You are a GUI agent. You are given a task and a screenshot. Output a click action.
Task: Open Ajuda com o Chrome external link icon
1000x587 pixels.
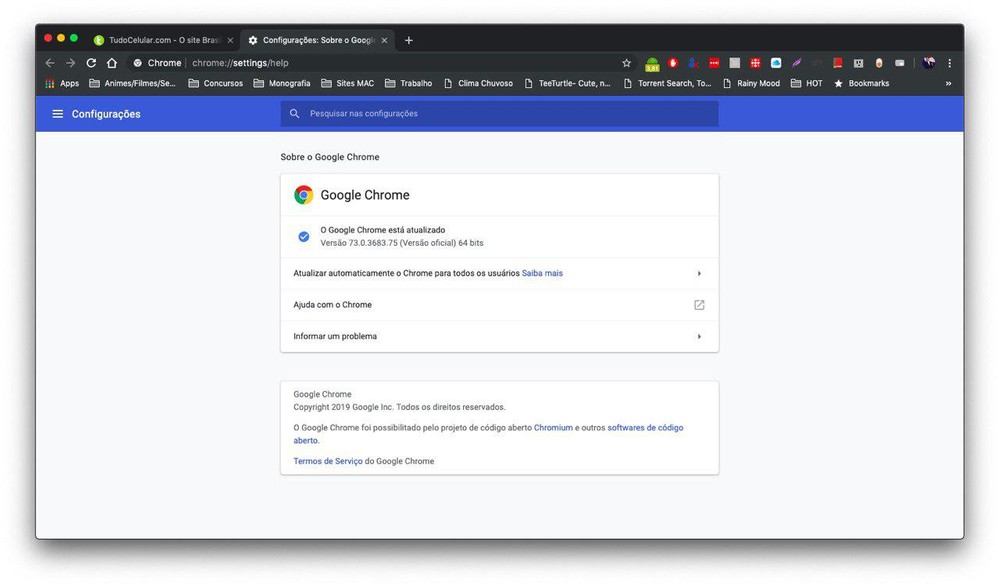[699, 304]
